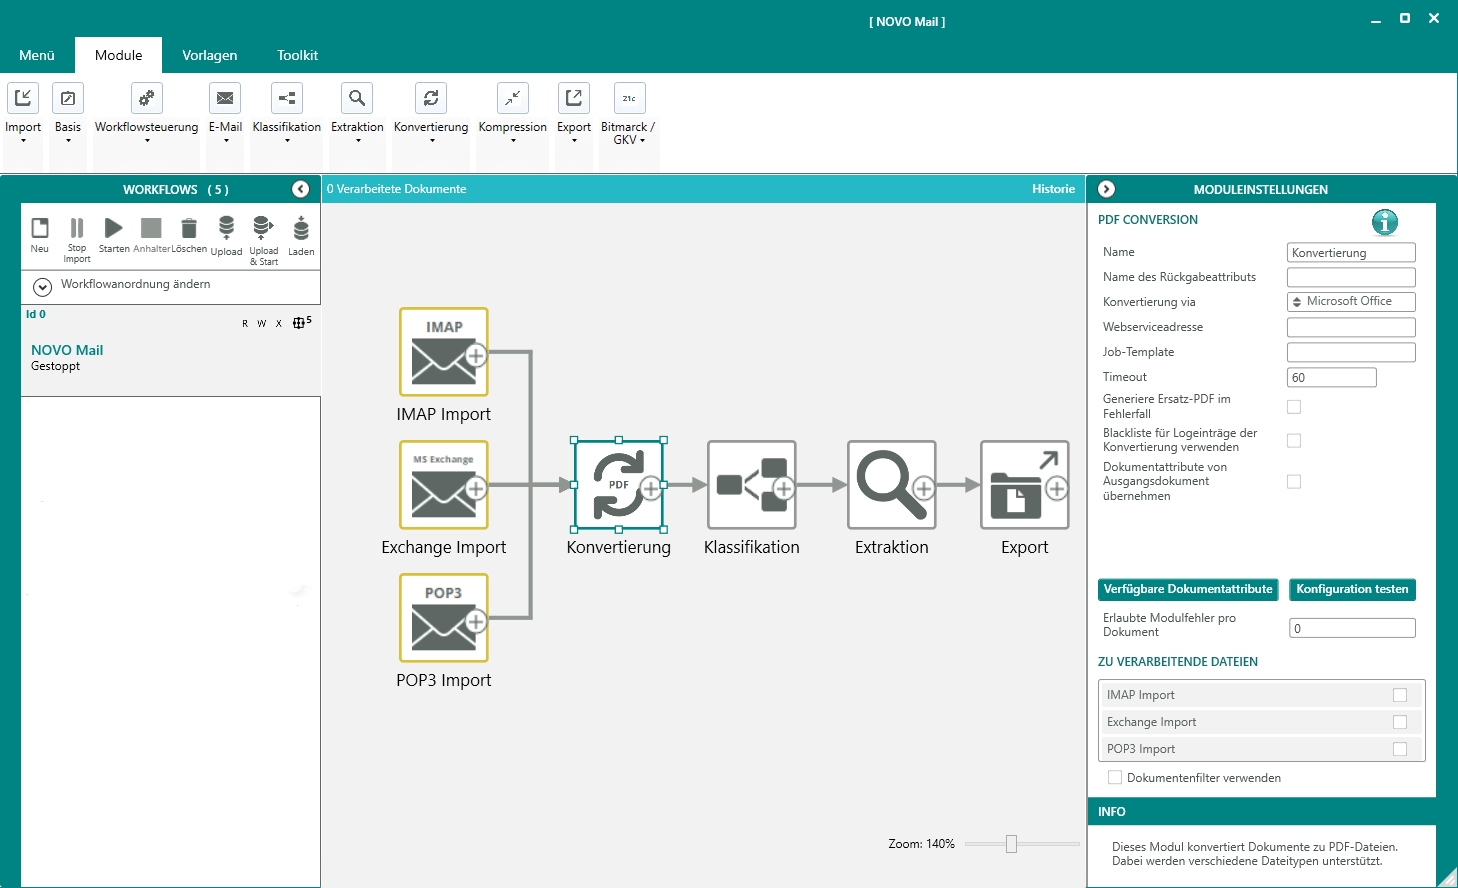
Task: Open the Import module group icon
Action: click(x=23, y=98)
